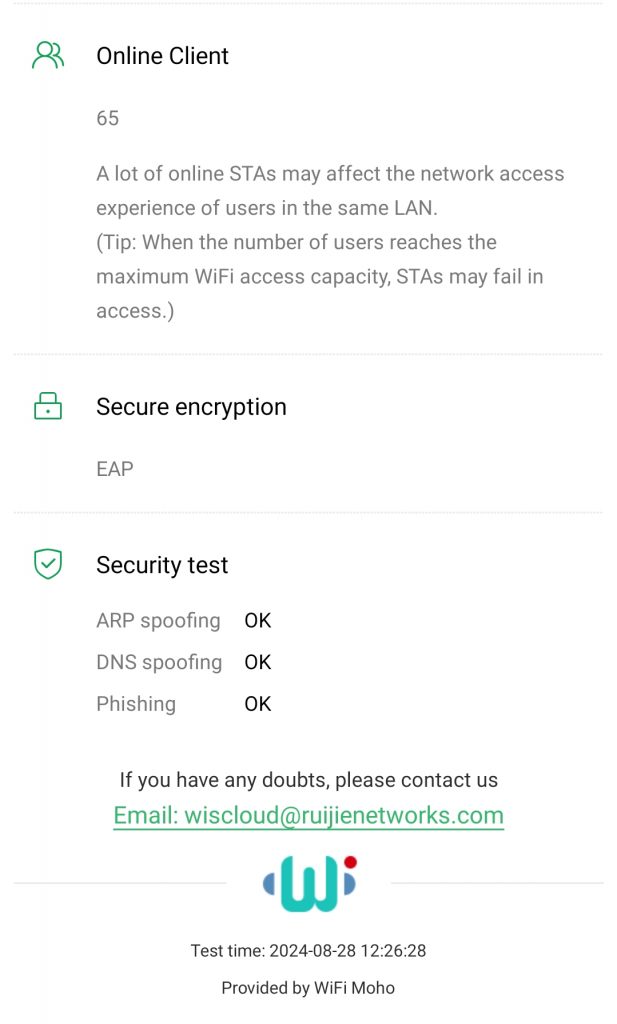617x1024 pixels.
Task: Select the Online Client heading
Action: (x=162, y=56)
